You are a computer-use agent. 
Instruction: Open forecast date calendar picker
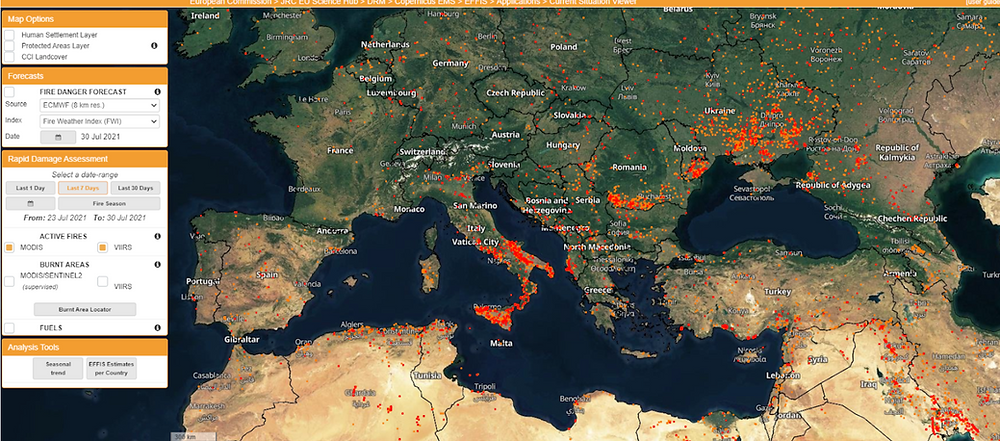pos(58,137)
